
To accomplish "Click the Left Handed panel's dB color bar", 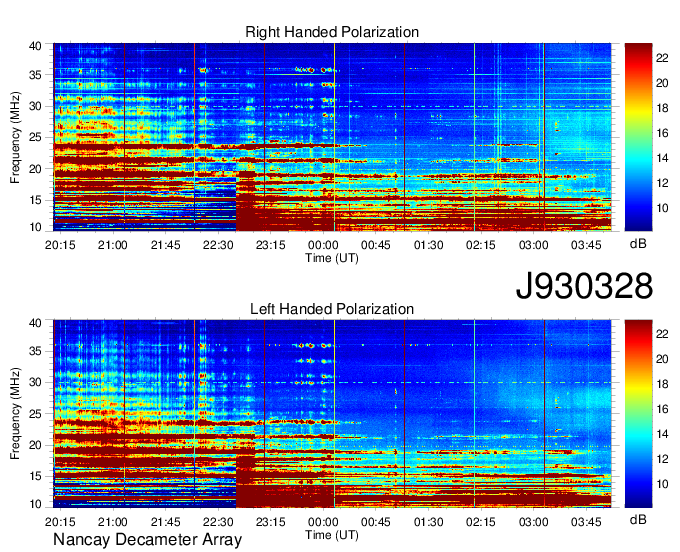I will coord(638,414).
